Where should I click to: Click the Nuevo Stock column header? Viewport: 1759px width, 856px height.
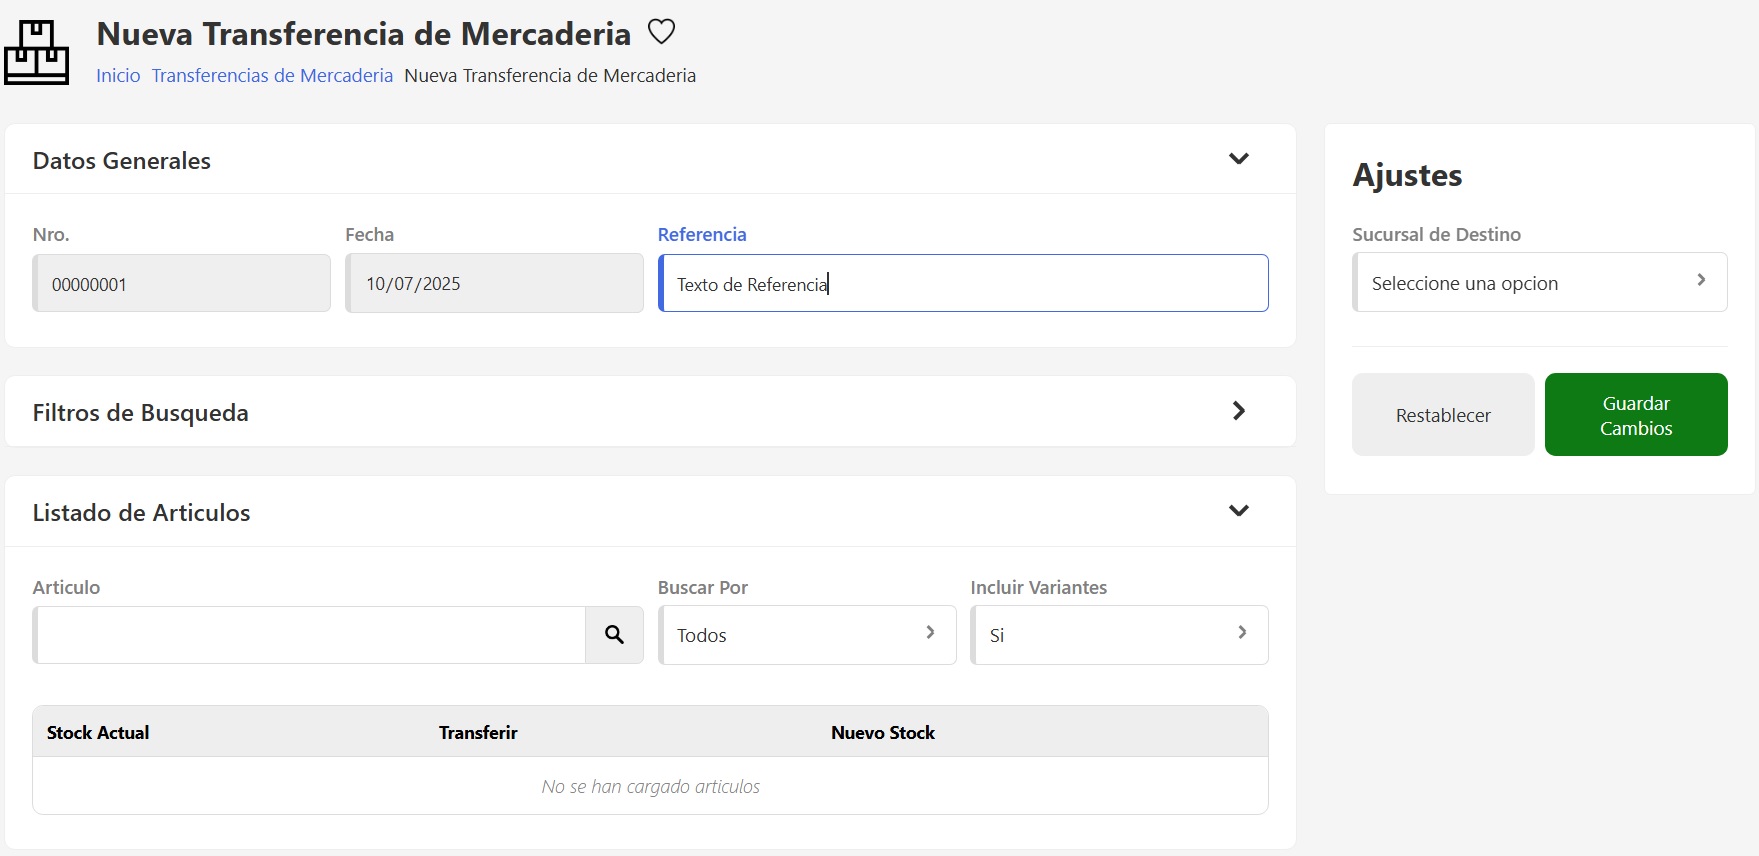[882, 733]
